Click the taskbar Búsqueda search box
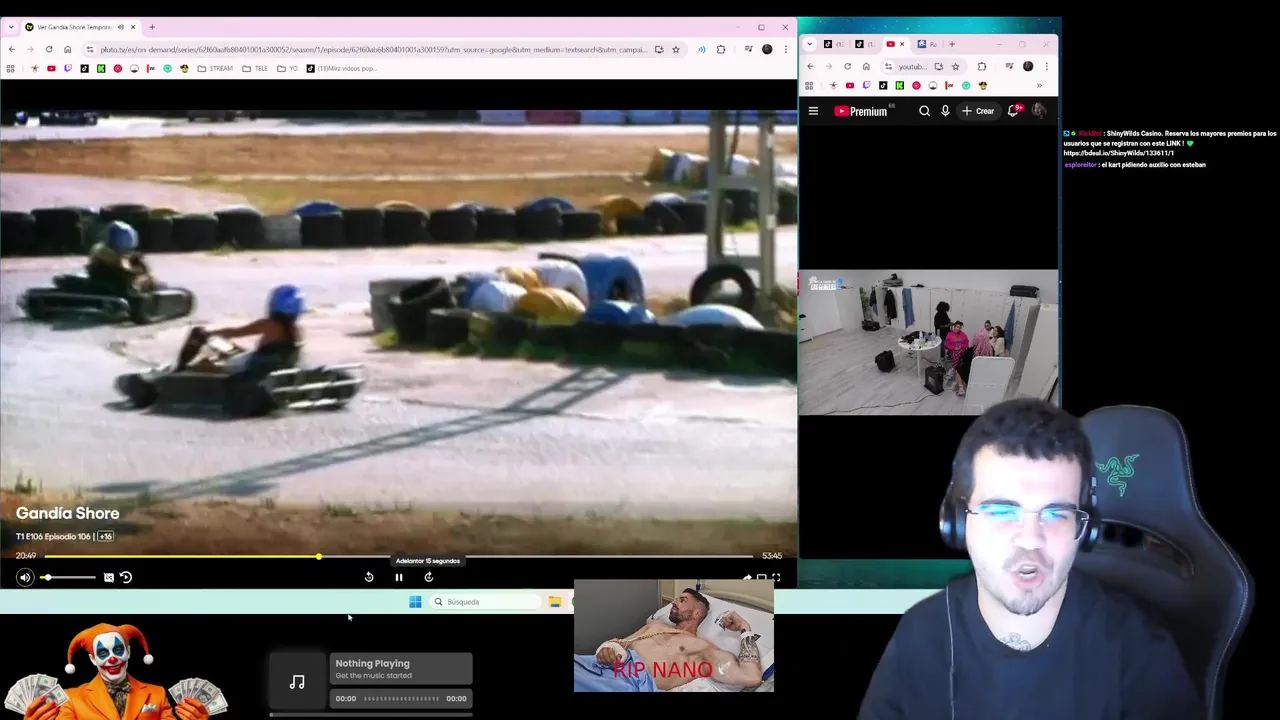1280x720 pixels. (x=485, y=602)
